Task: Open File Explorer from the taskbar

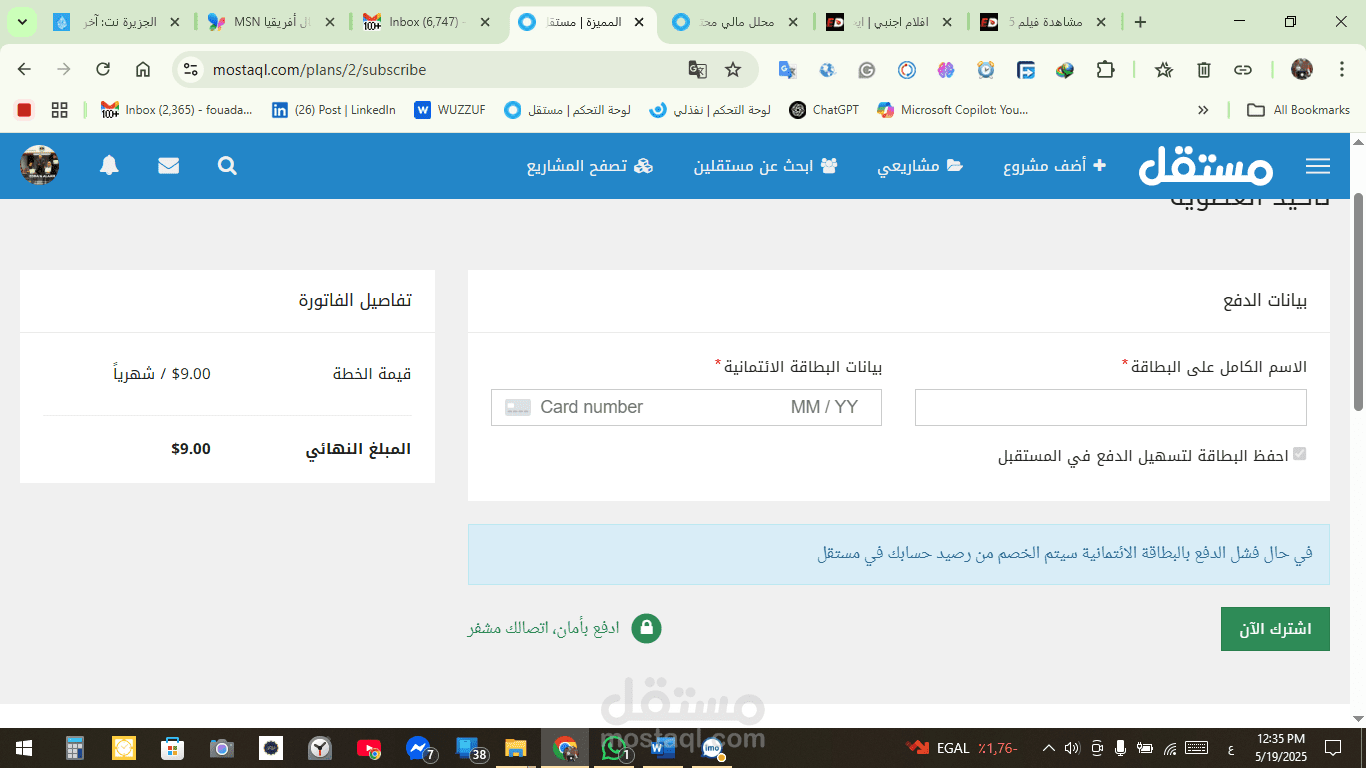Action: 516,748
